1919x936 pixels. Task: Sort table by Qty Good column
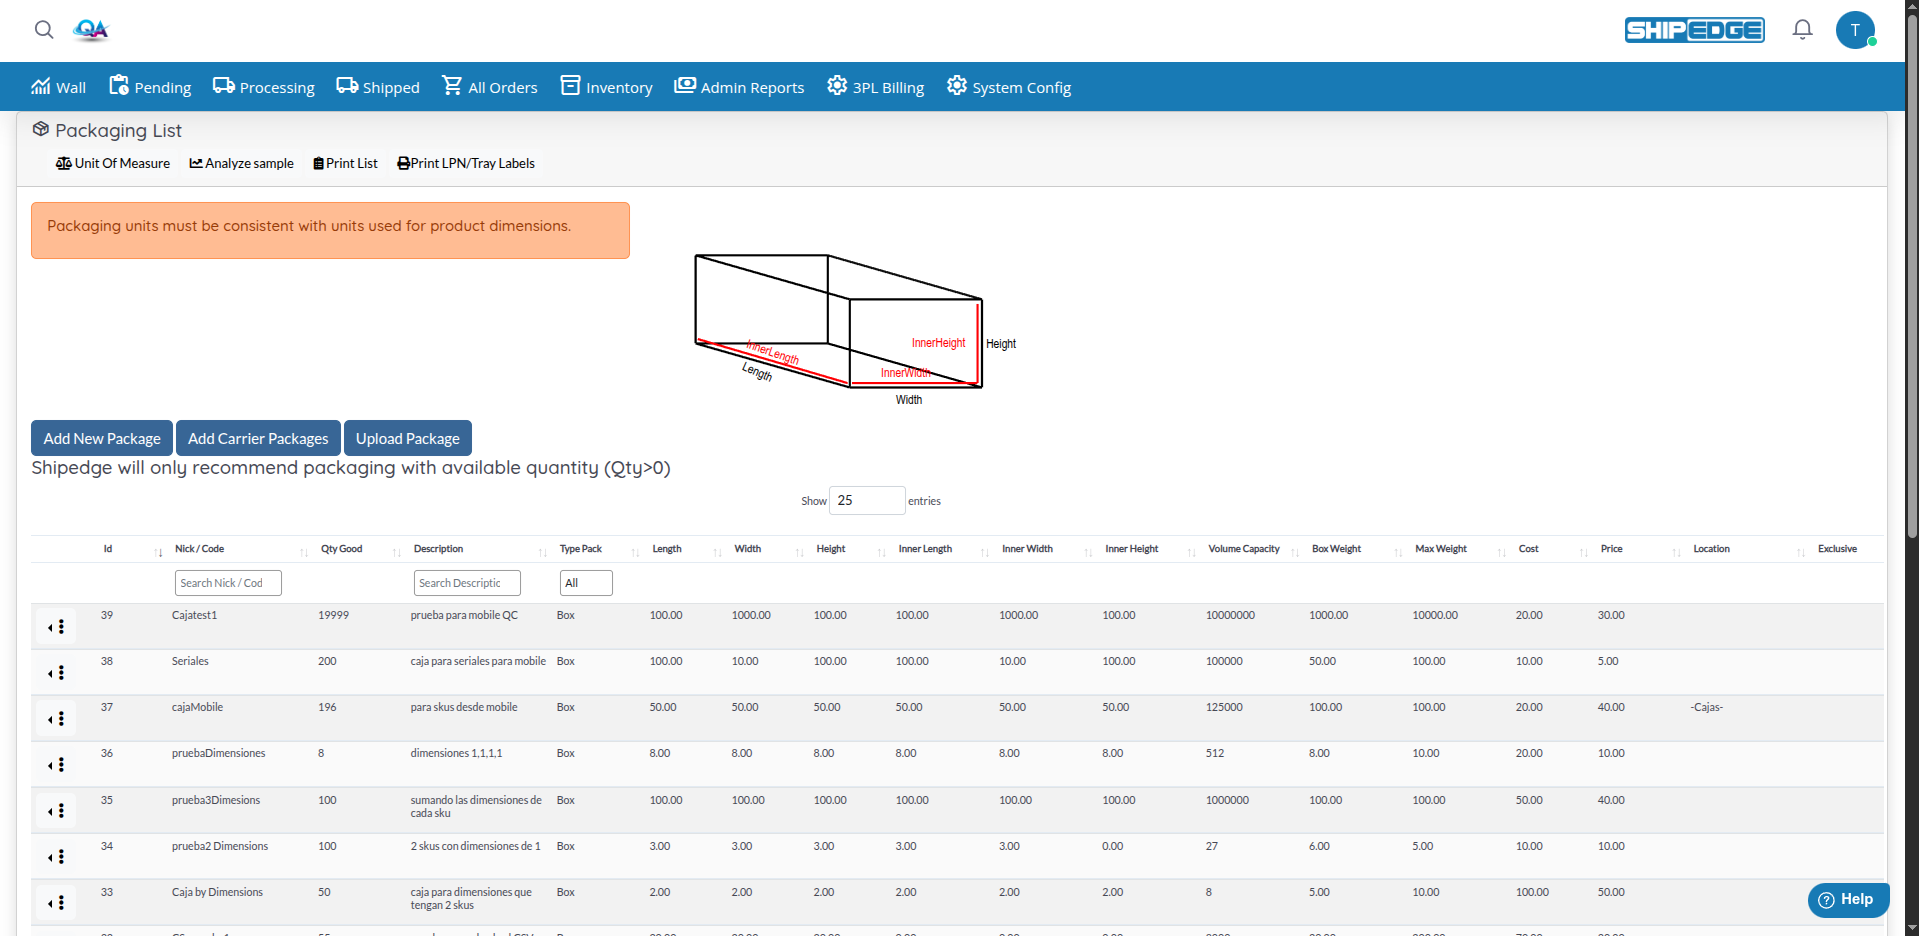[x=342, y=549]
